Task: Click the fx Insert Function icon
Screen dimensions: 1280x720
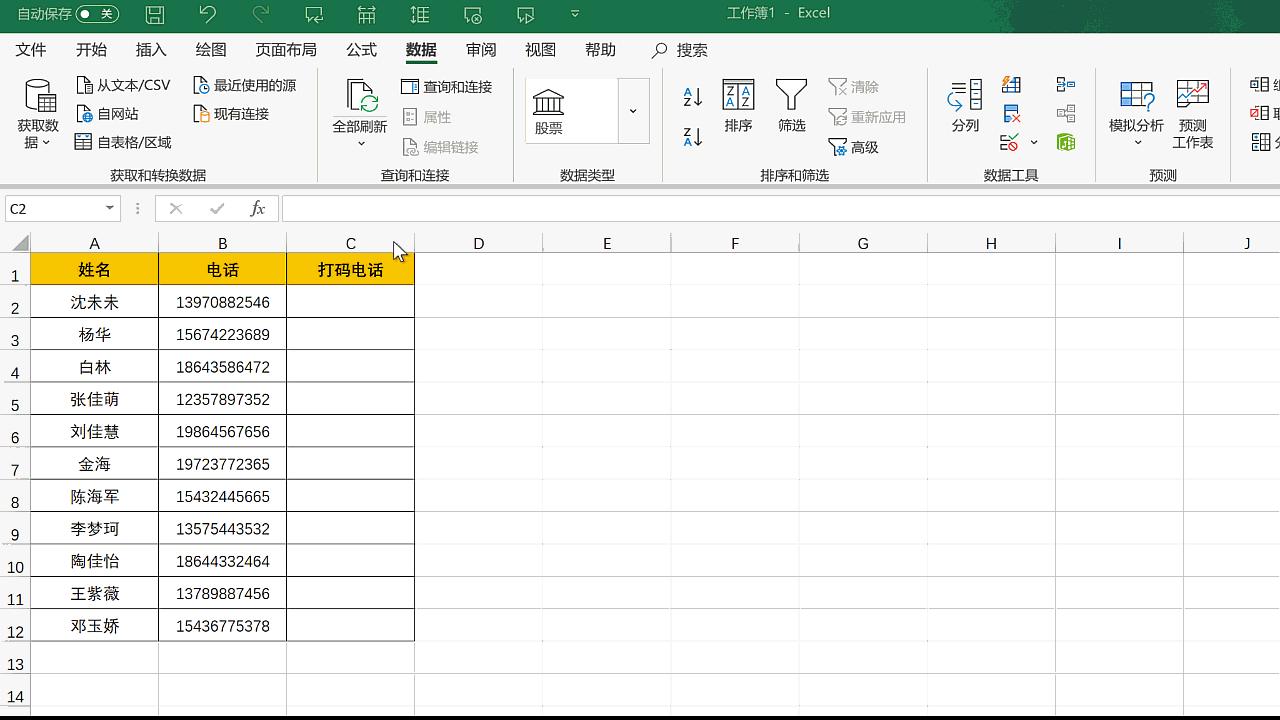Action: [x=258, y=208]
